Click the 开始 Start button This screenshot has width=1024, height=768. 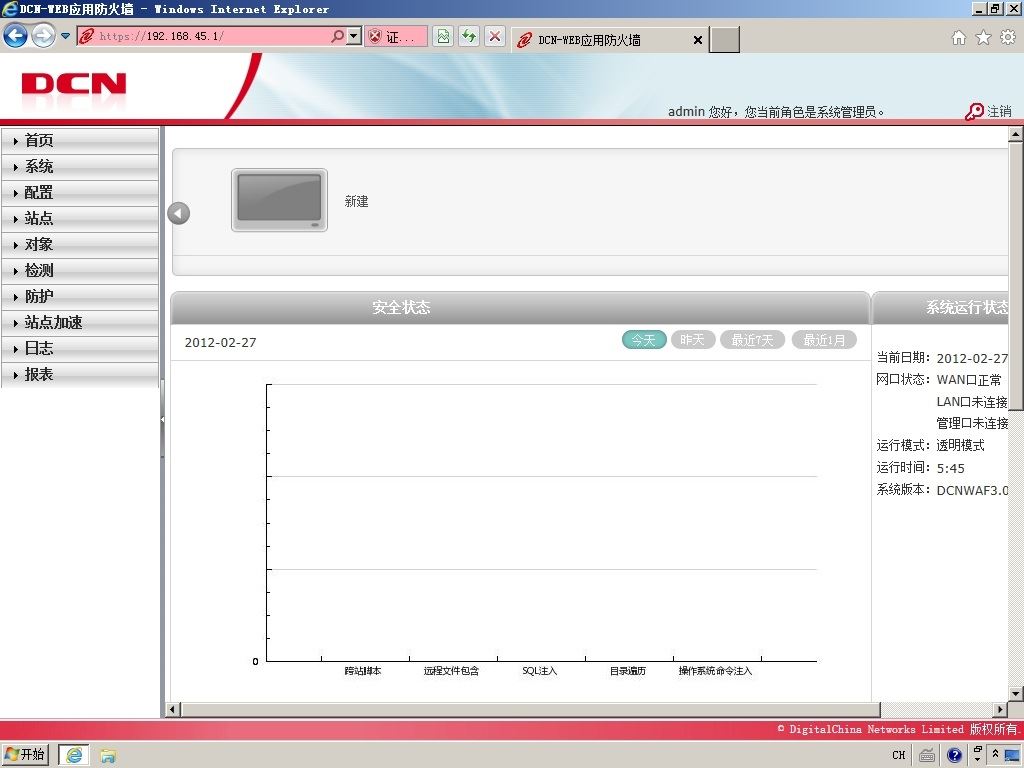click(x=25, y=754)
